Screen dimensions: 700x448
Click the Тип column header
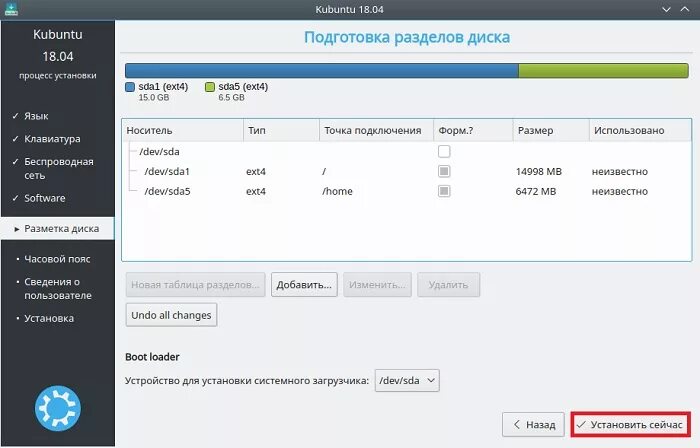coord(281,130)
